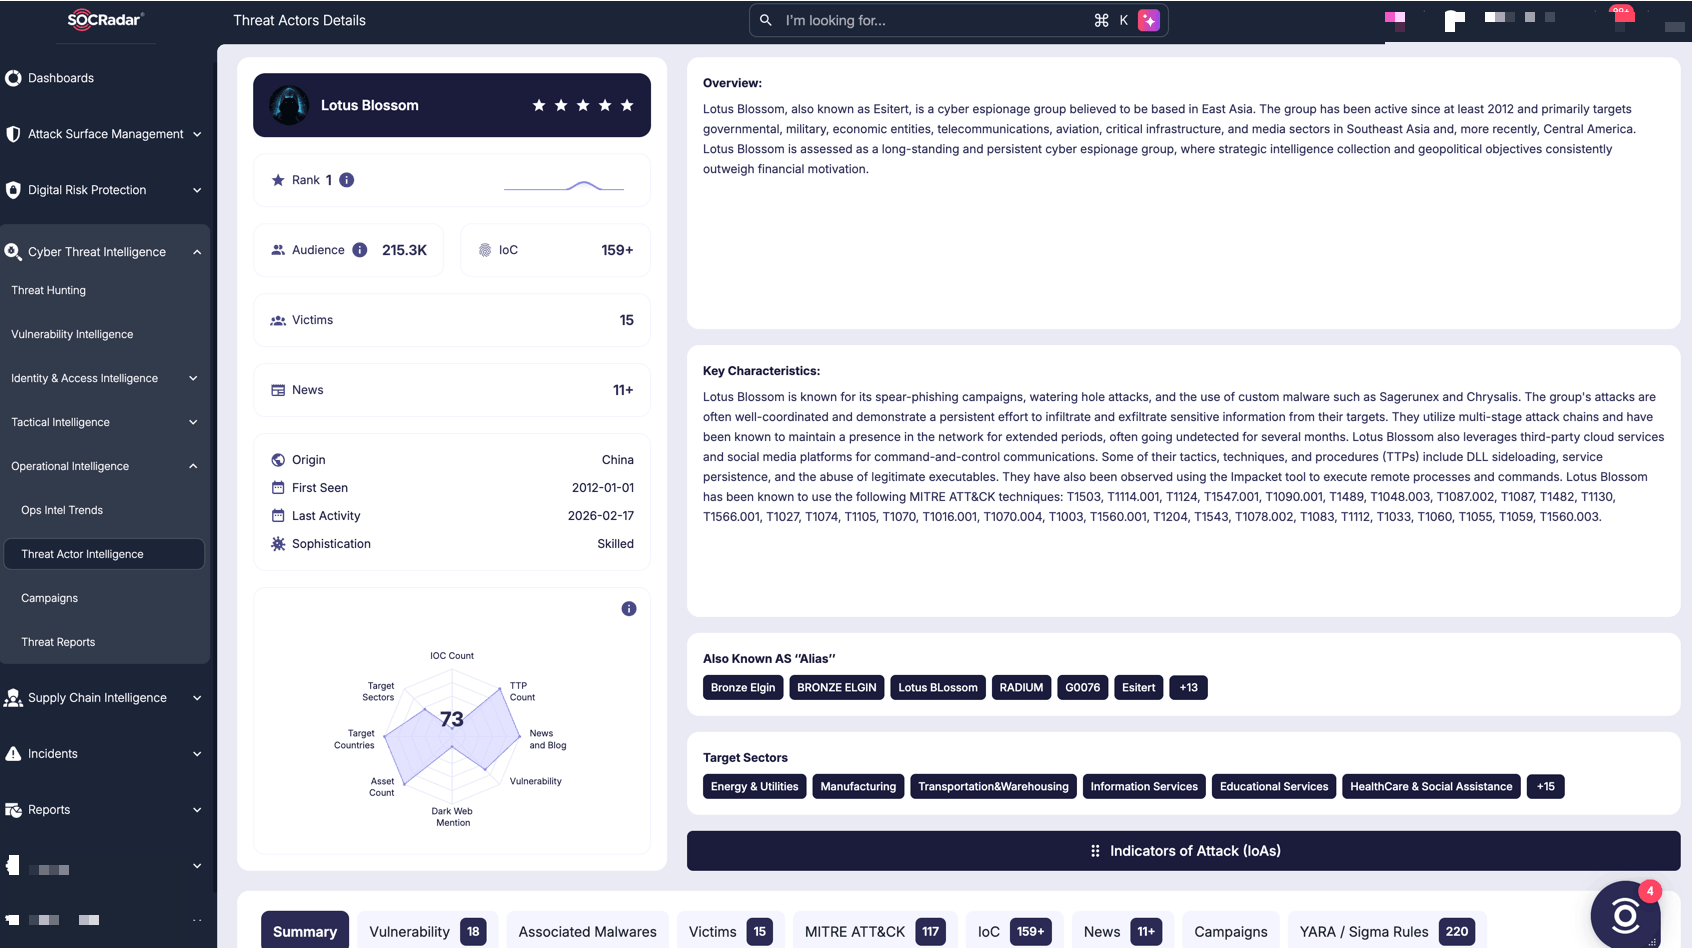1692x948 pixels.
Task: Click the Bronze Elgin alias tag
Action: (743, 688)
